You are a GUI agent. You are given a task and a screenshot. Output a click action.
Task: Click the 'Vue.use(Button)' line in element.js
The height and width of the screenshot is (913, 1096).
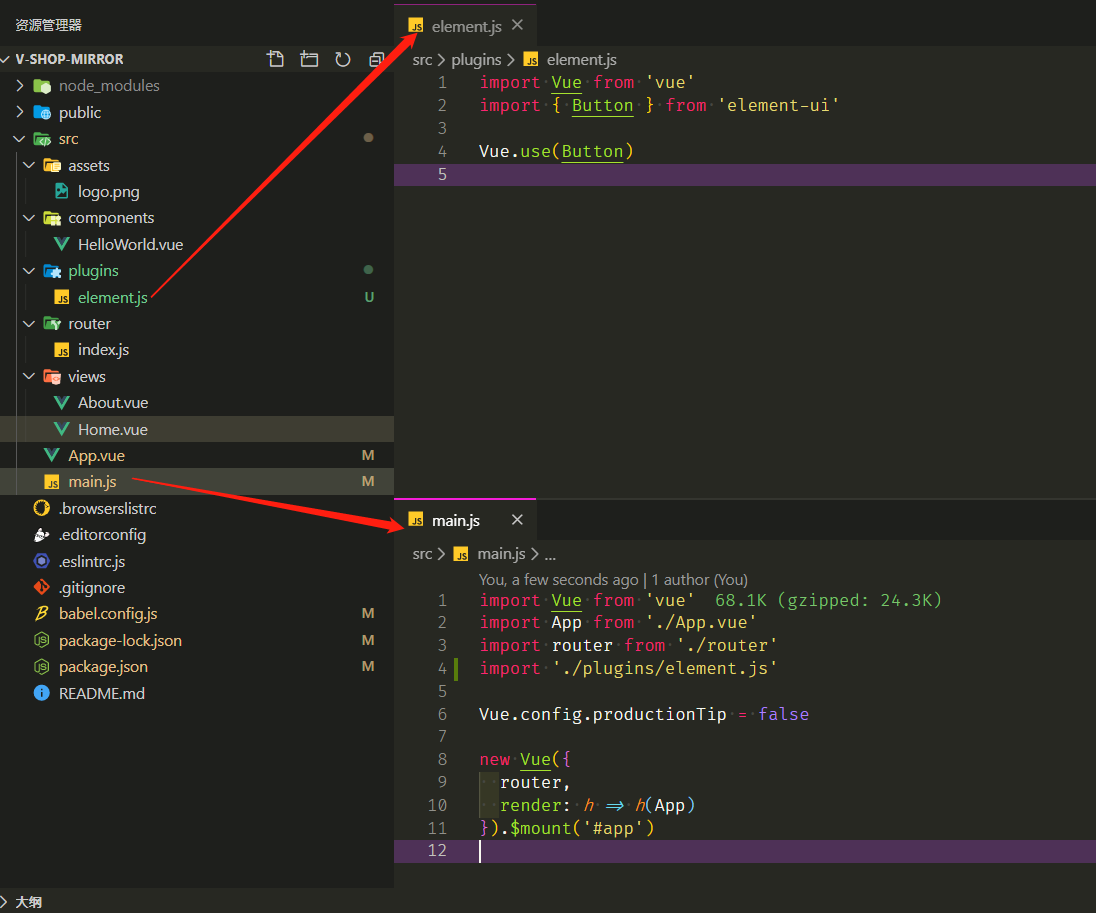556,152
